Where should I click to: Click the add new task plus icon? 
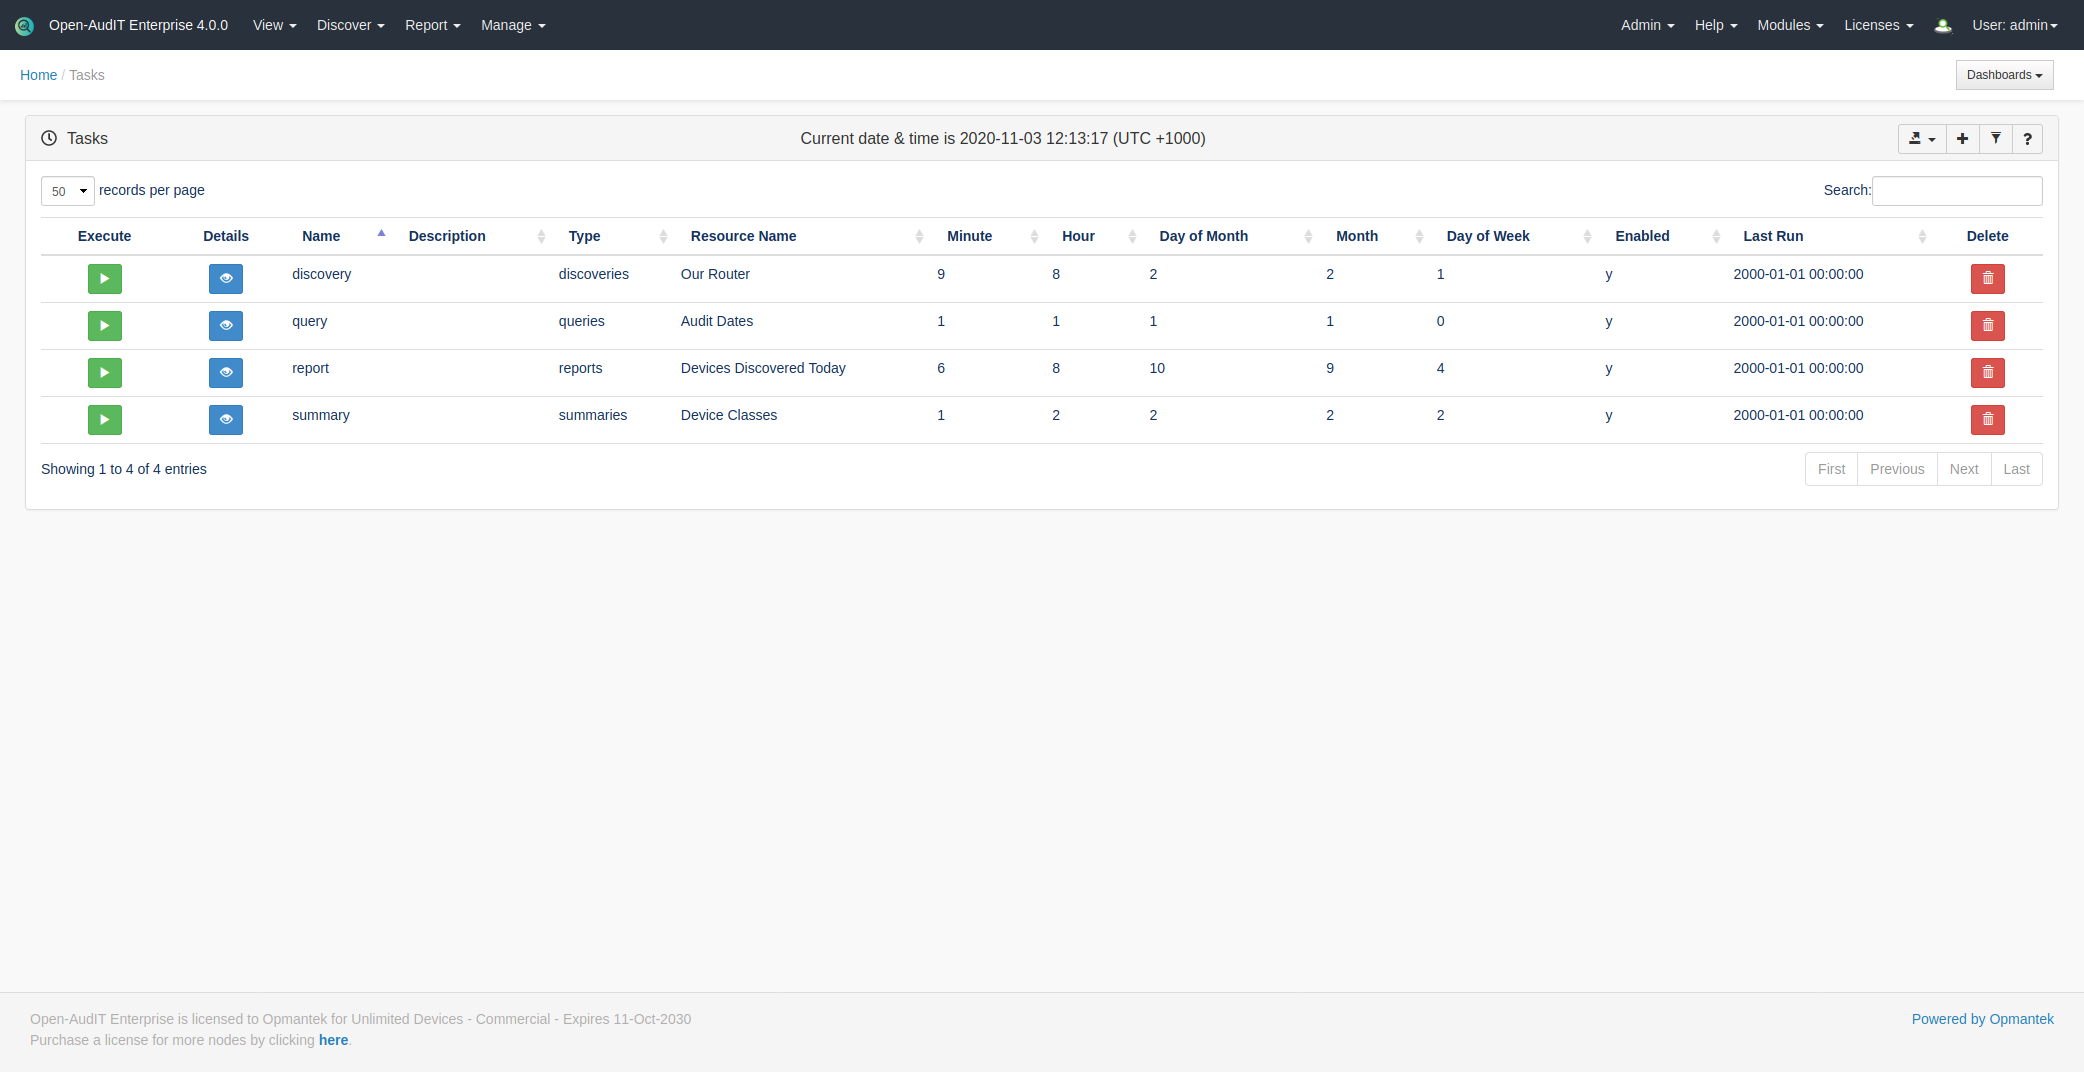pyautogui.click(x=1962, y=139)
